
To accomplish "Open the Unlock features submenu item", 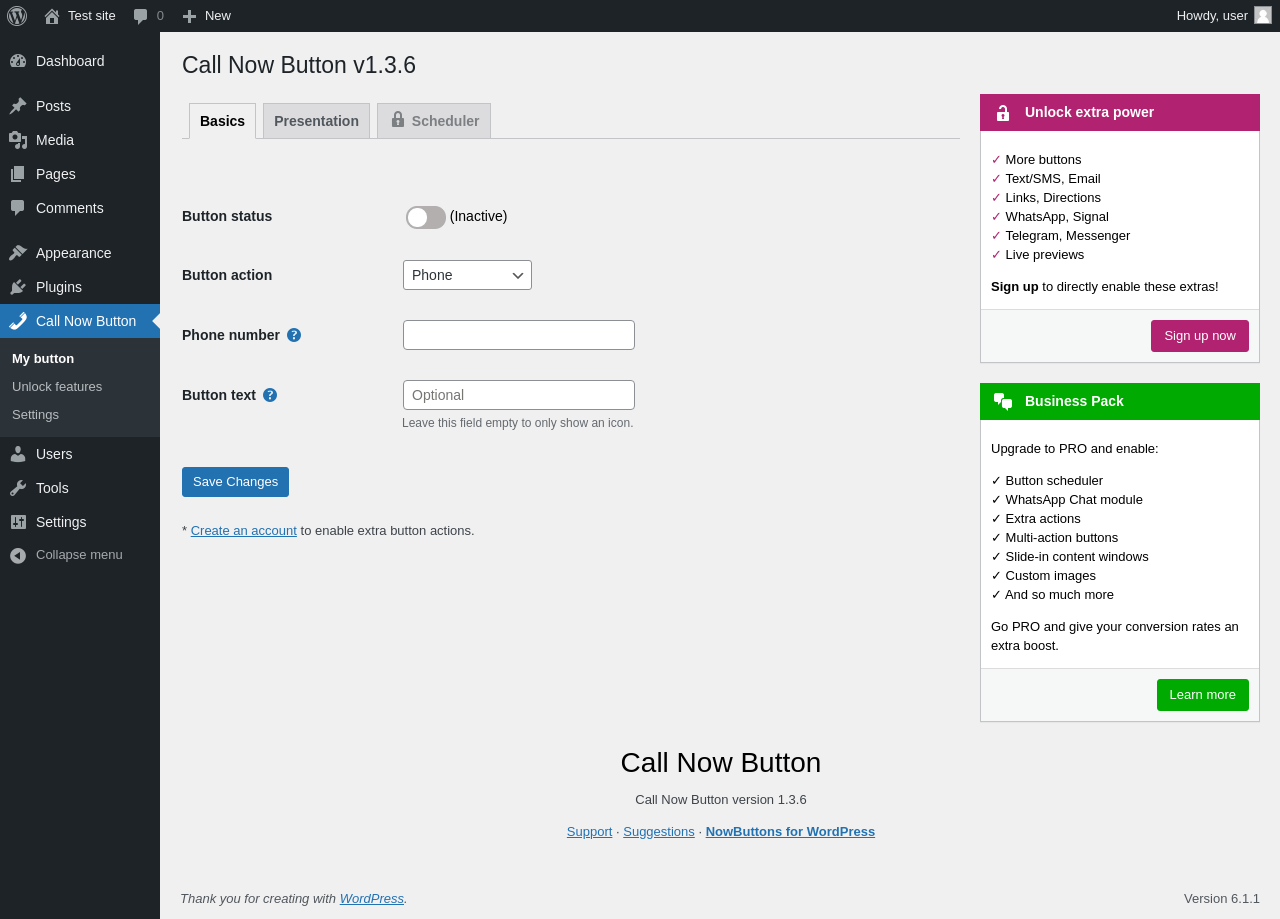I will 57,387.
